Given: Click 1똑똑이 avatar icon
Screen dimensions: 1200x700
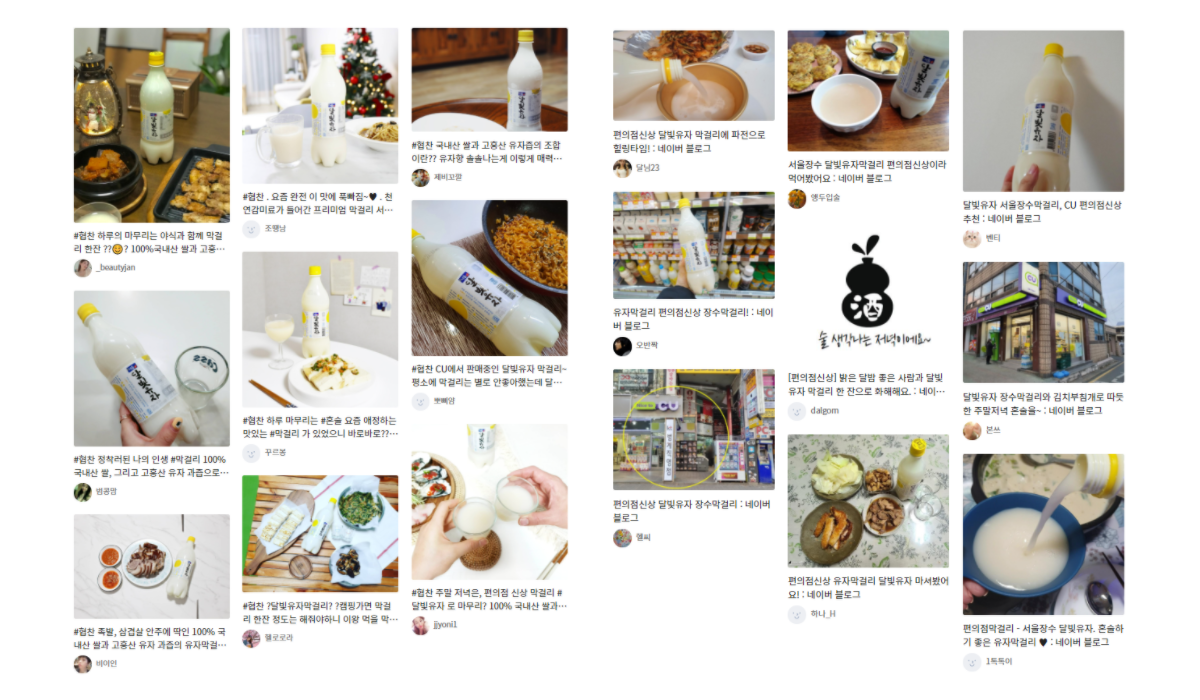Looking at the screenshot, I should tap(972, 661).
